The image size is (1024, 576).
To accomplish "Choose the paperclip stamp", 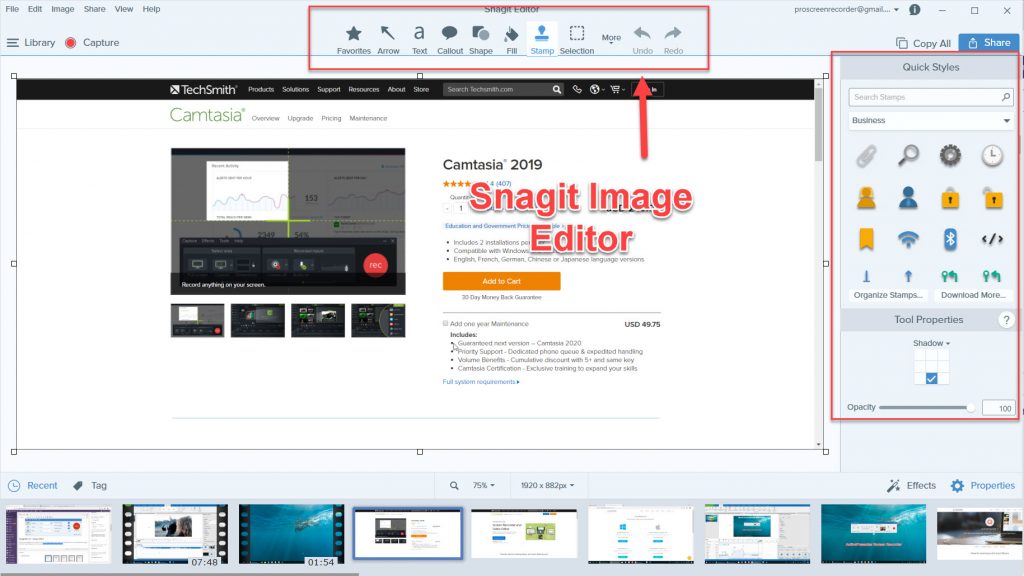I will 867,156.
